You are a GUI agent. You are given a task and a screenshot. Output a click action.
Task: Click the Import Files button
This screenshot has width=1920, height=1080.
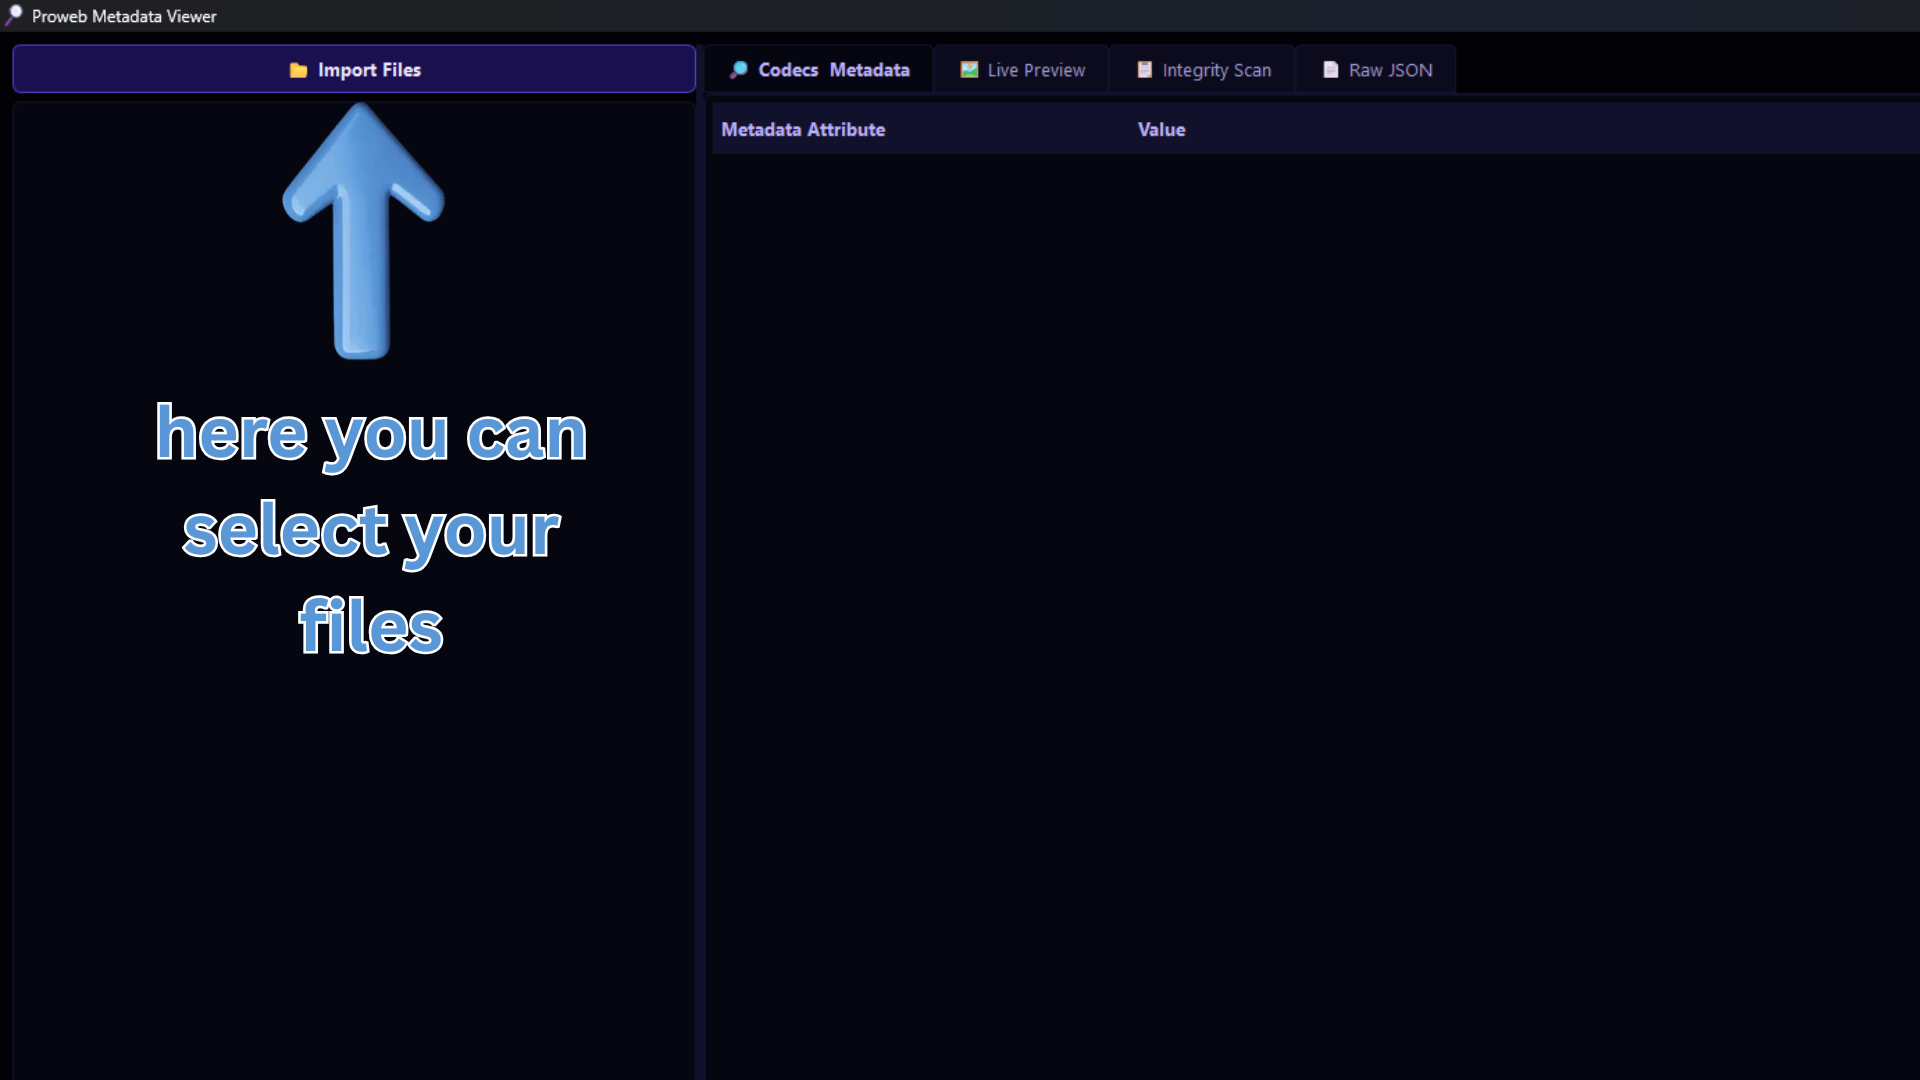pos(354,69)
